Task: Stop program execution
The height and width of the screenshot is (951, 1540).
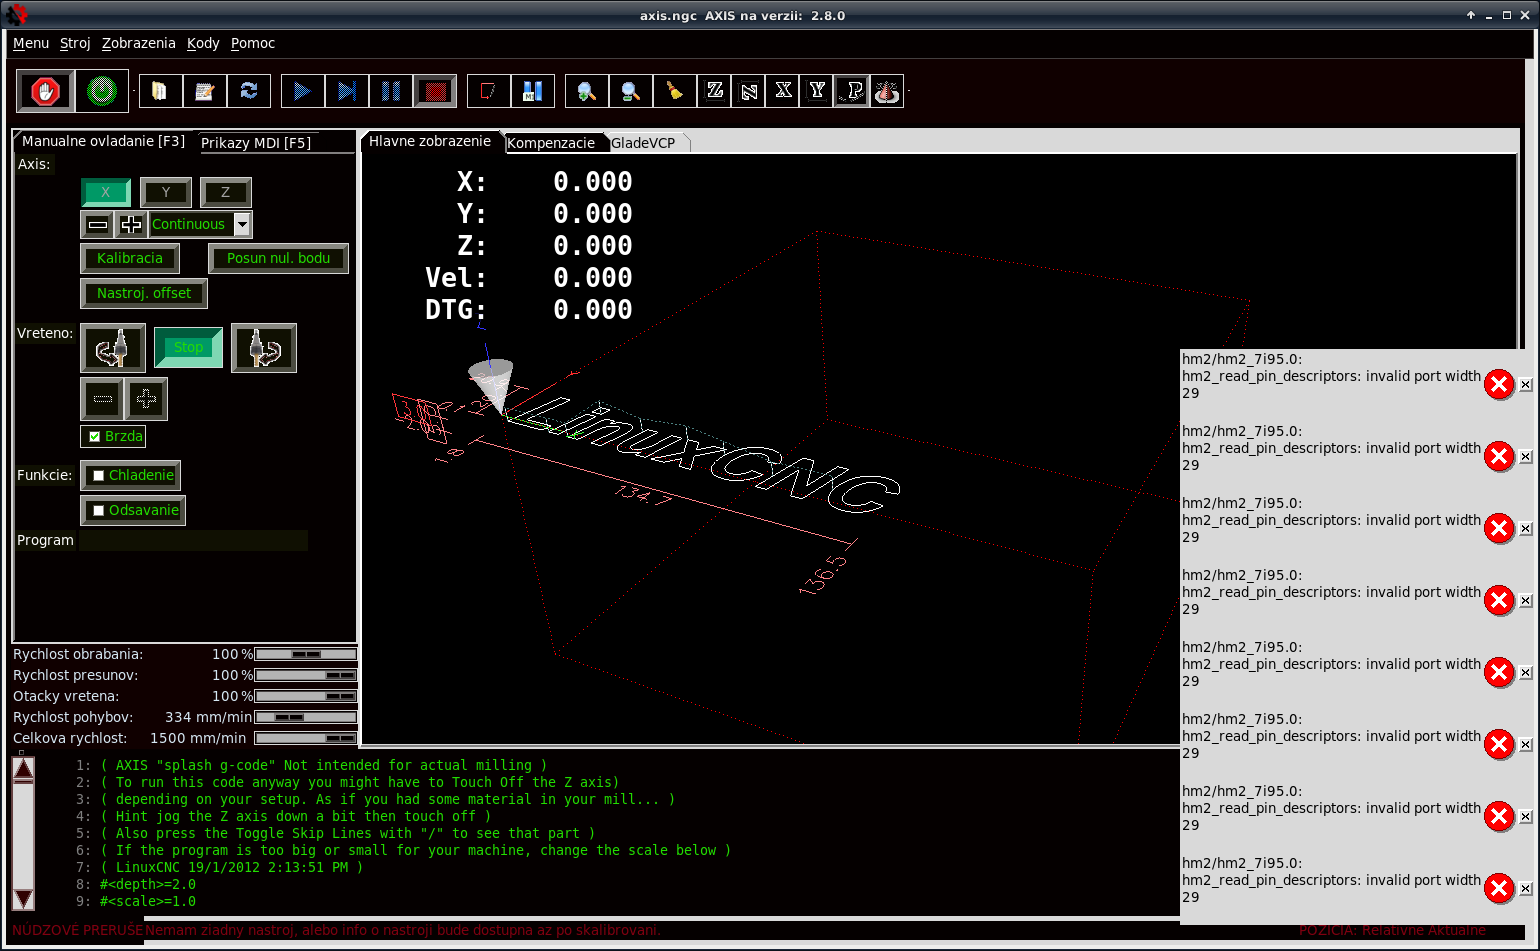Action: point(434,91)
